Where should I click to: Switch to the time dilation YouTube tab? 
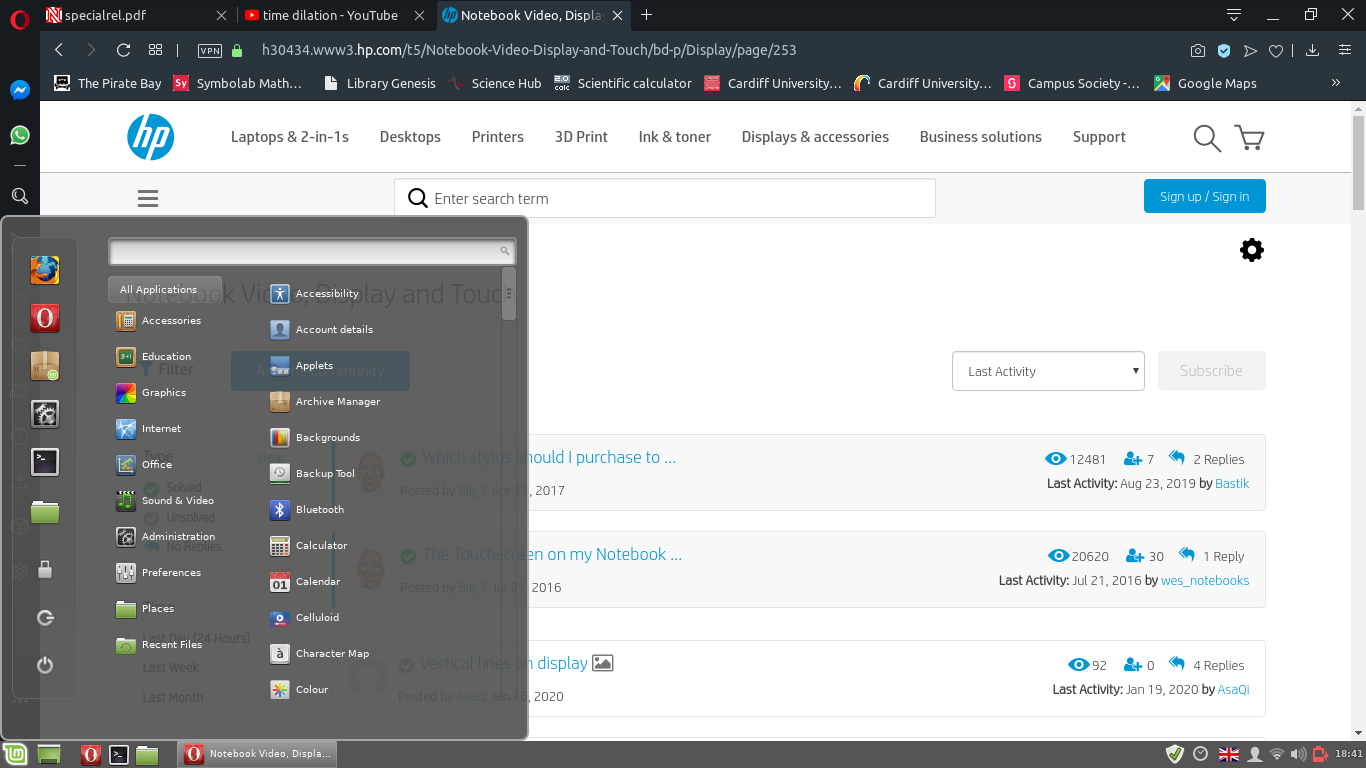click(x=330, y=15)
